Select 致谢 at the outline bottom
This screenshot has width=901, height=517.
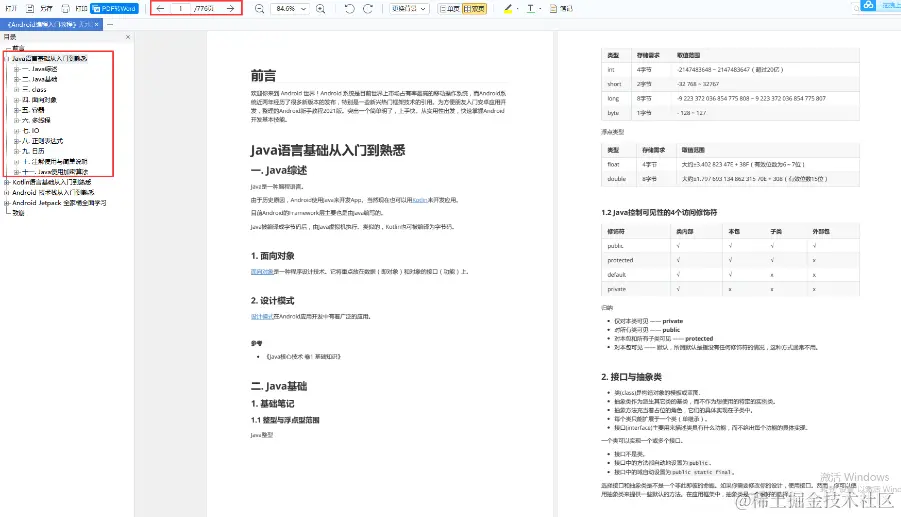[18, 213]
